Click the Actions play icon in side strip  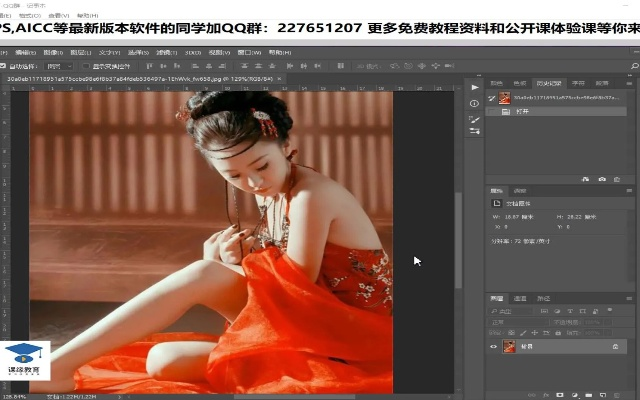pos(474,87)
